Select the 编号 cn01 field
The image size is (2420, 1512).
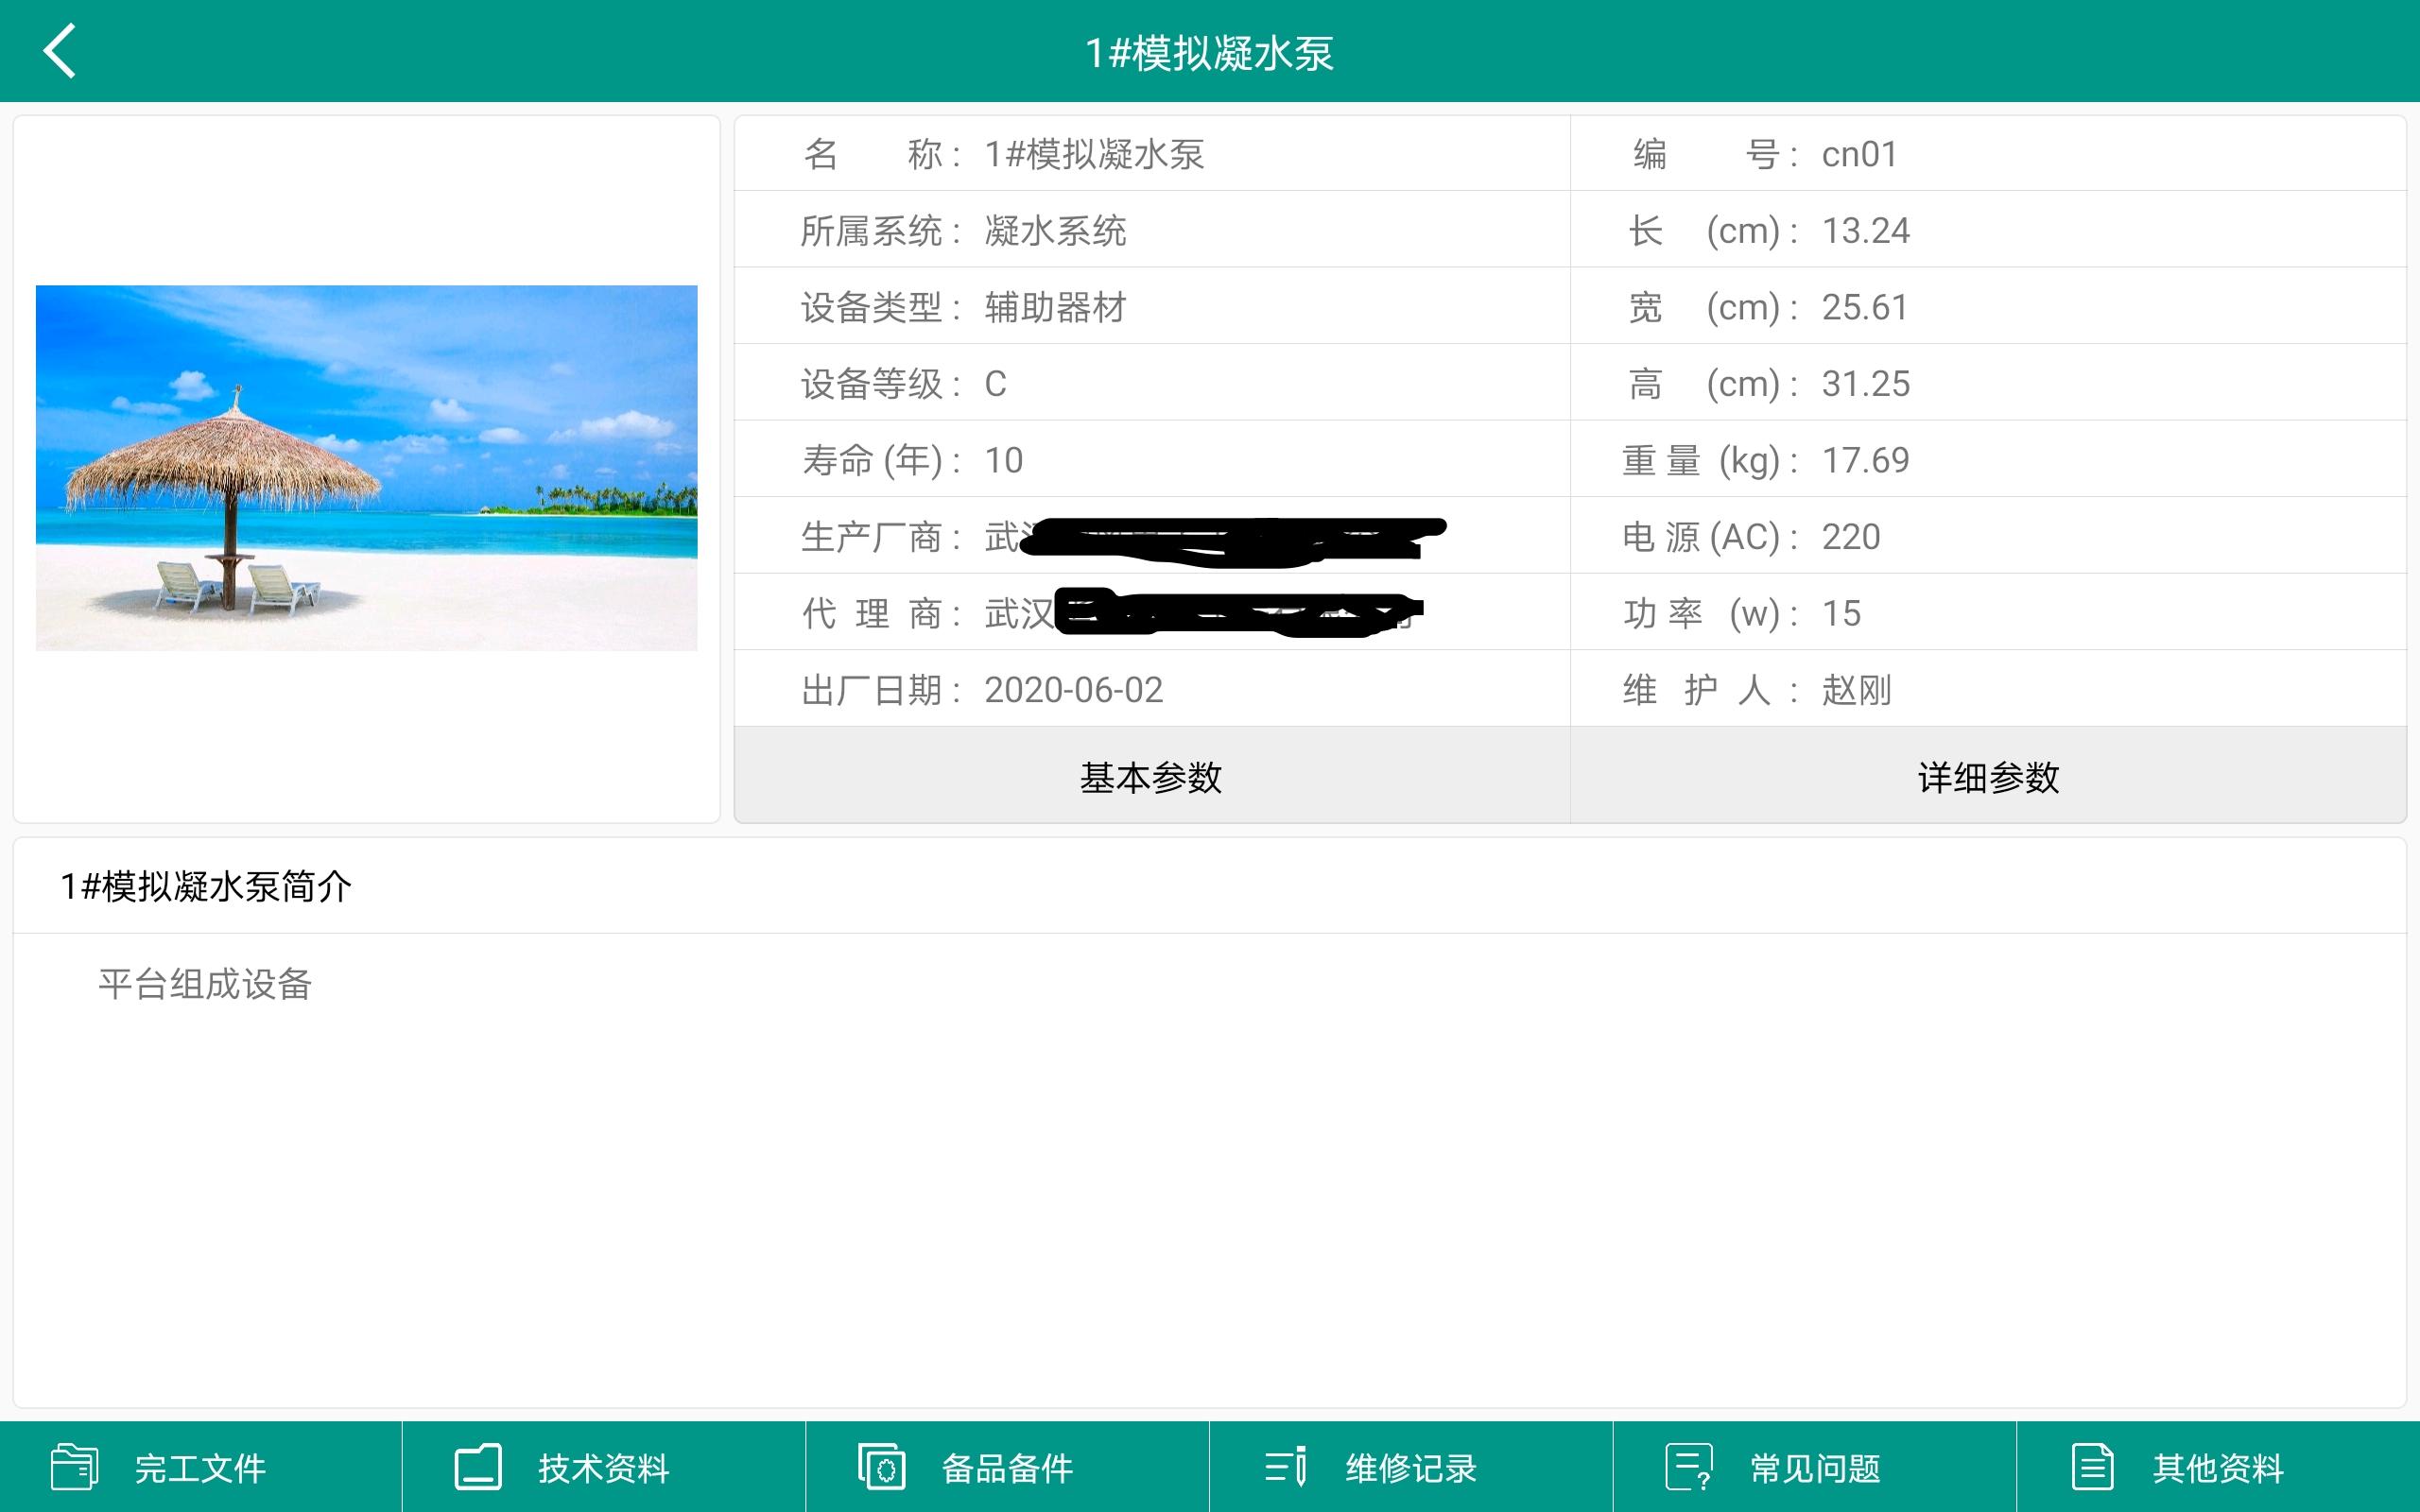1858,154
